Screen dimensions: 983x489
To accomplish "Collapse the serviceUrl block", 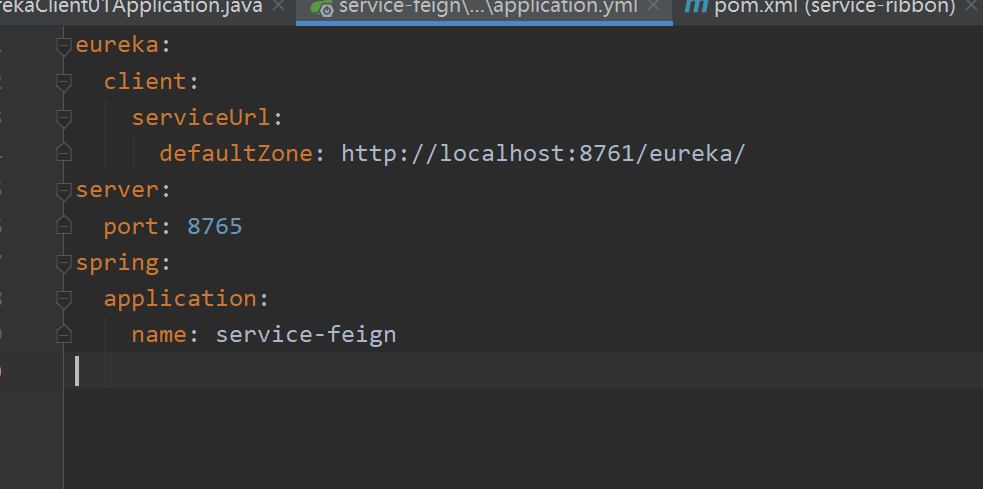I will pos(65,118).
